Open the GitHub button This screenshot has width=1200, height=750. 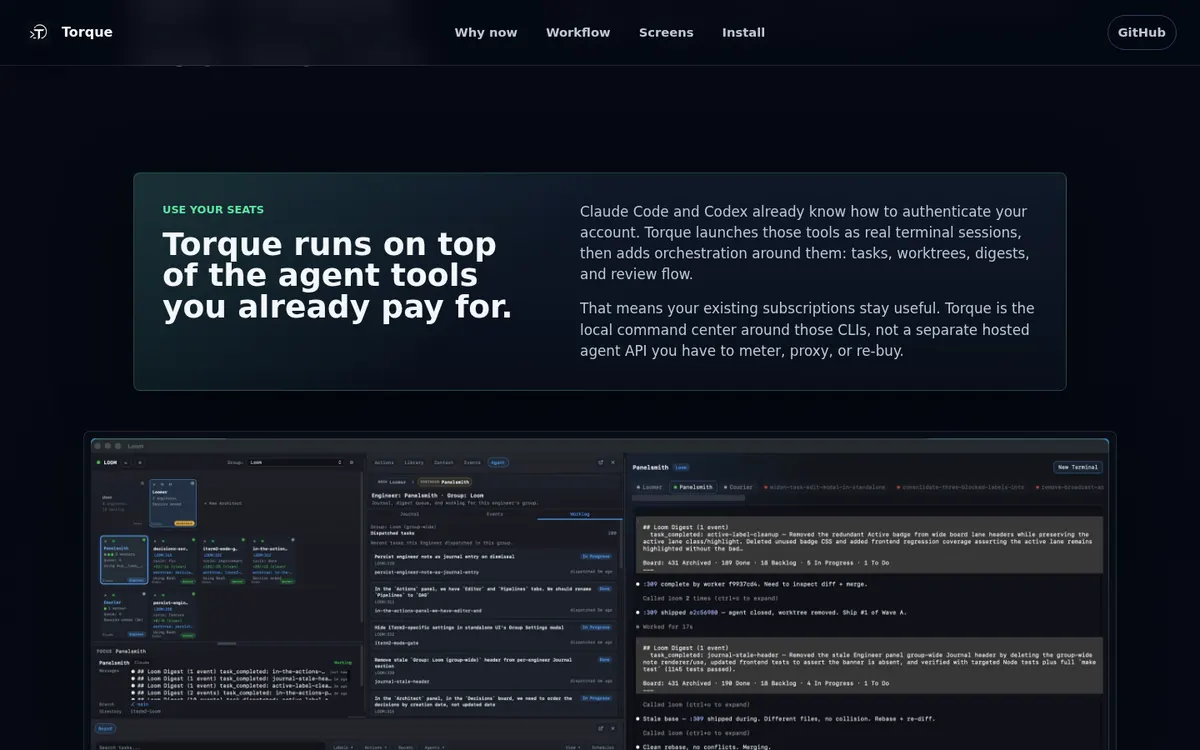coord(1141,32)
